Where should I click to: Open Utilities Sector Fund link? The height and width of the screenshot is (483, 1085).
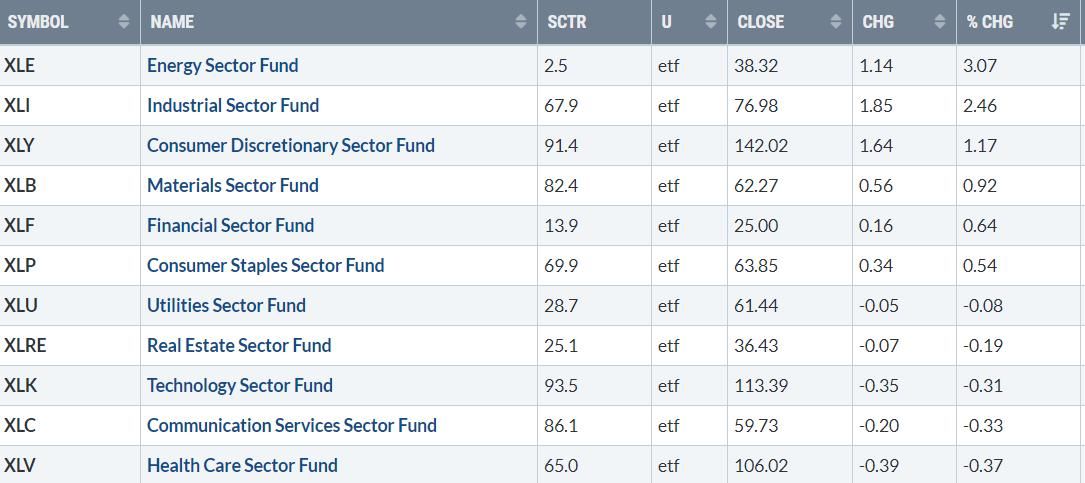pos(226,306)
